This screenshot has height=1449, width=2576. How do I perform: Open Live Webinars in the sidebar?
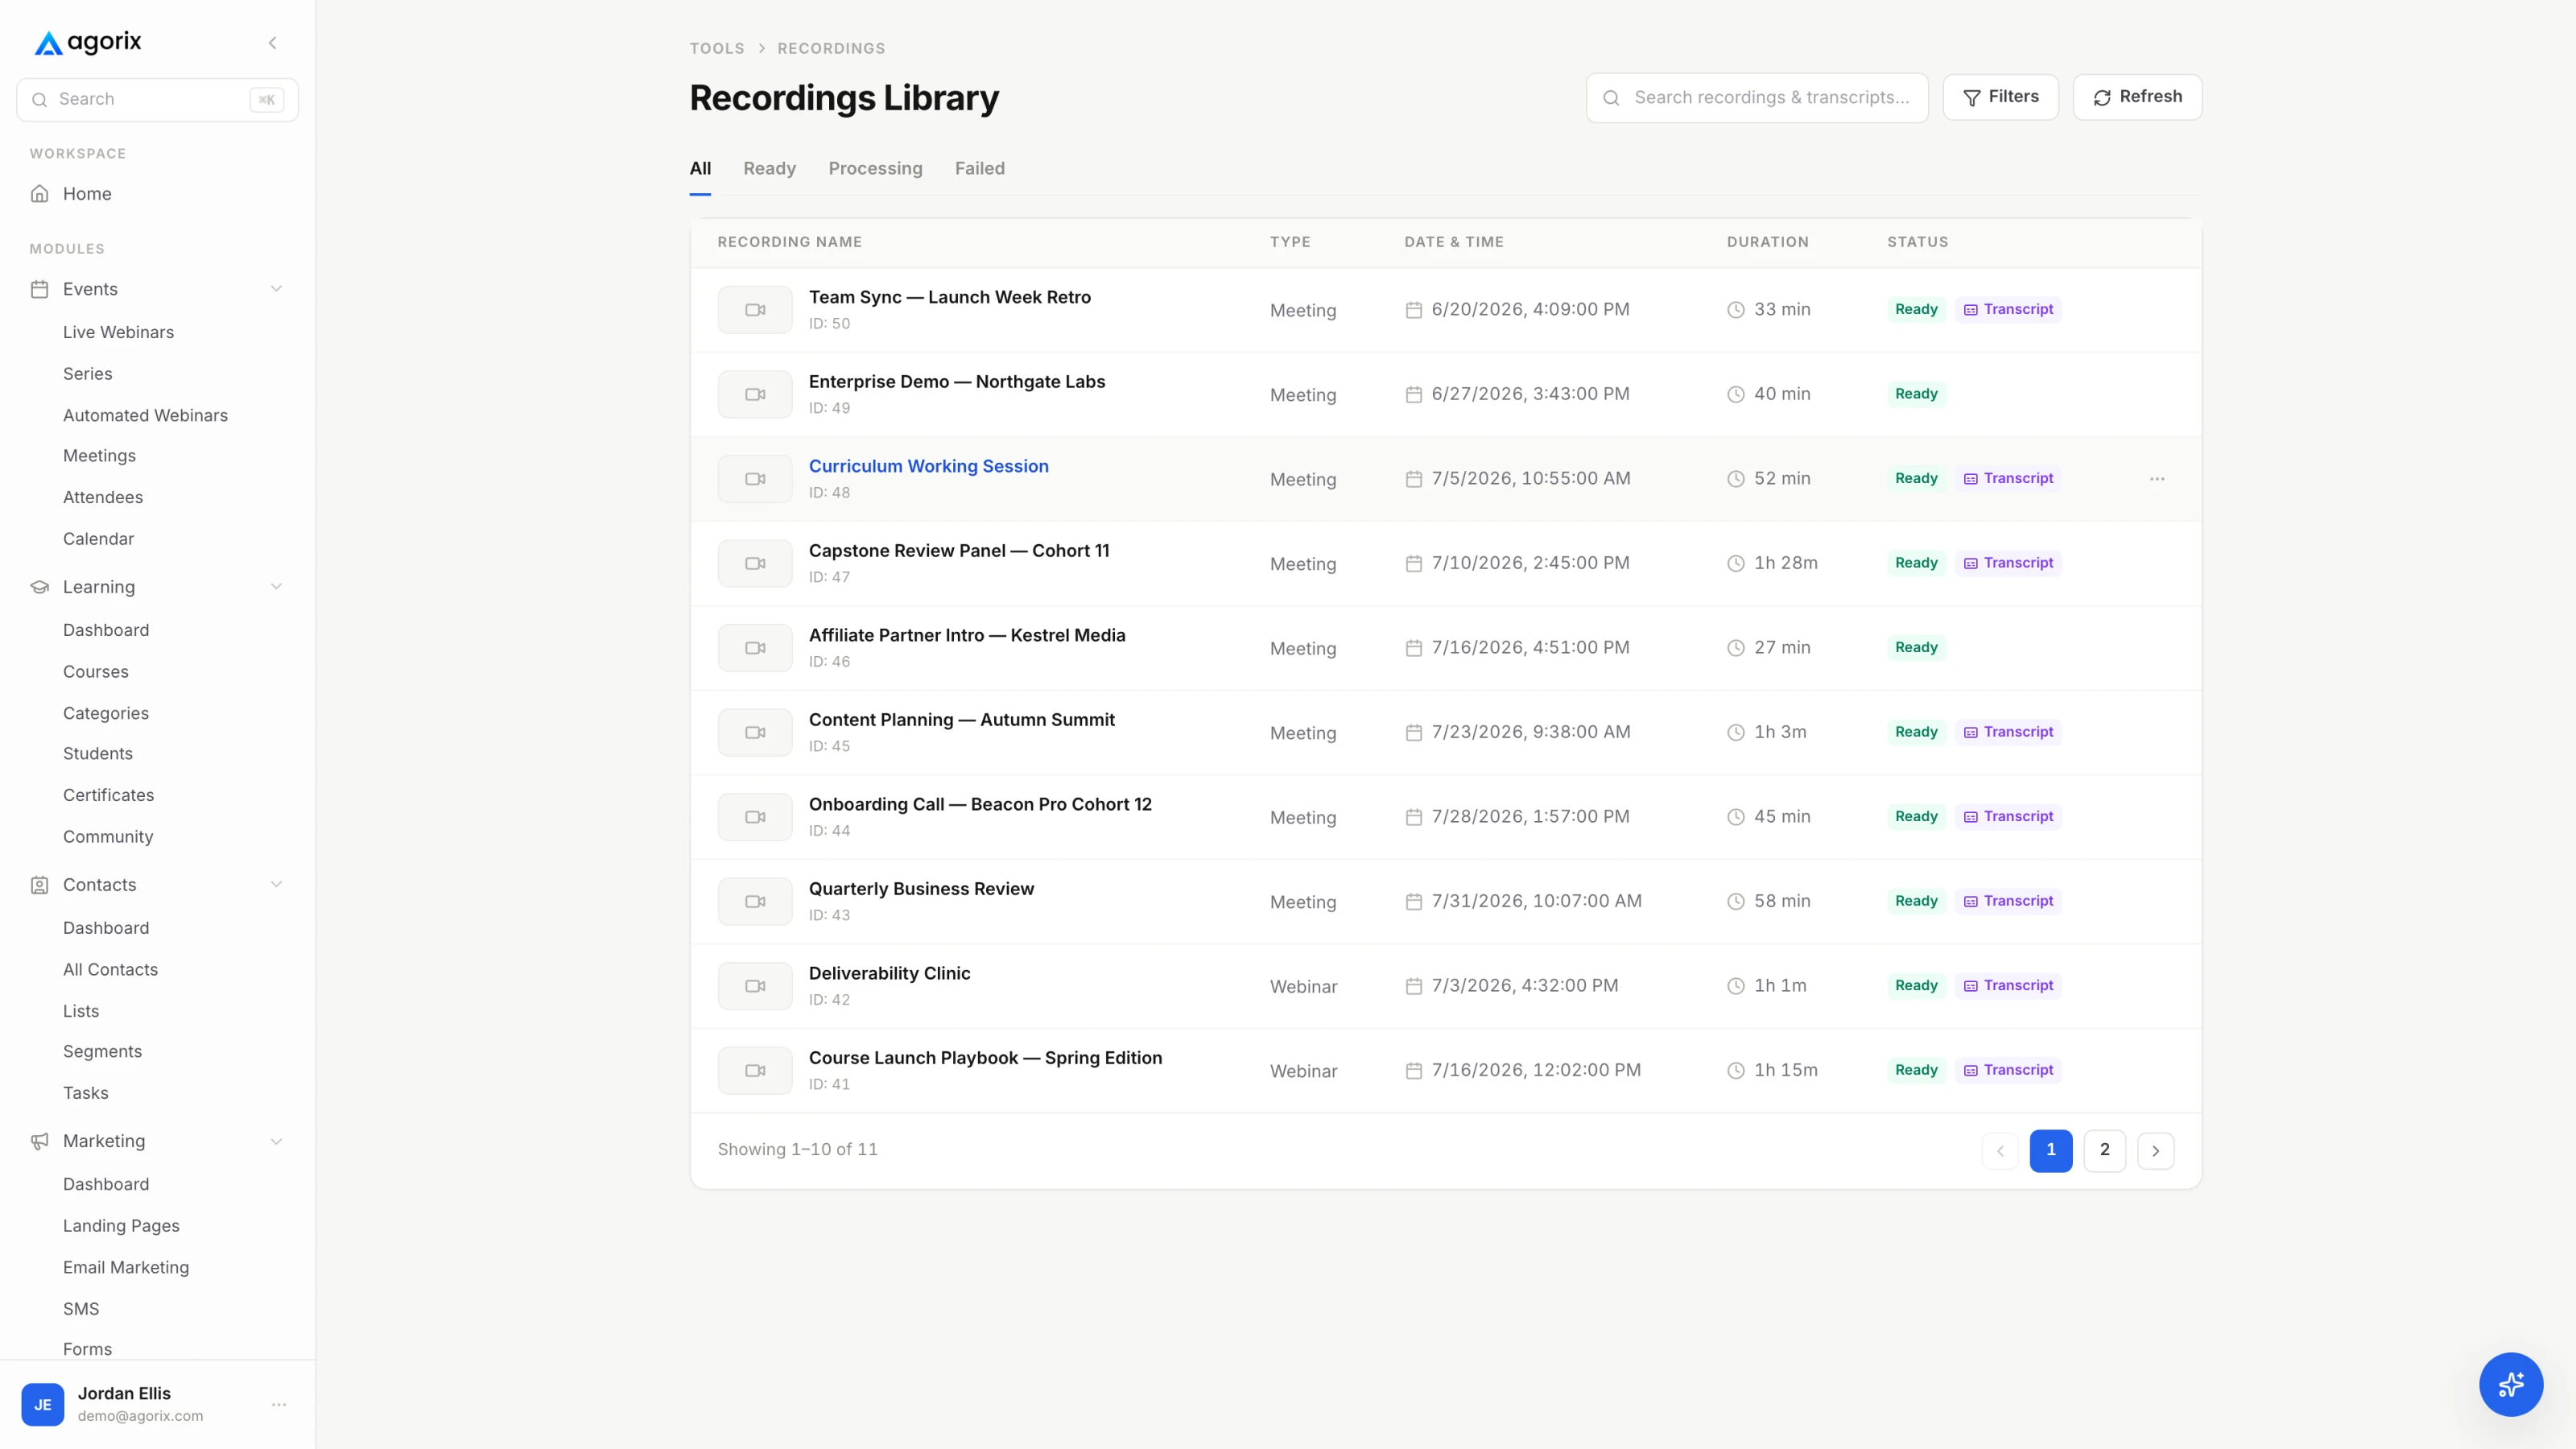(118, 332)
